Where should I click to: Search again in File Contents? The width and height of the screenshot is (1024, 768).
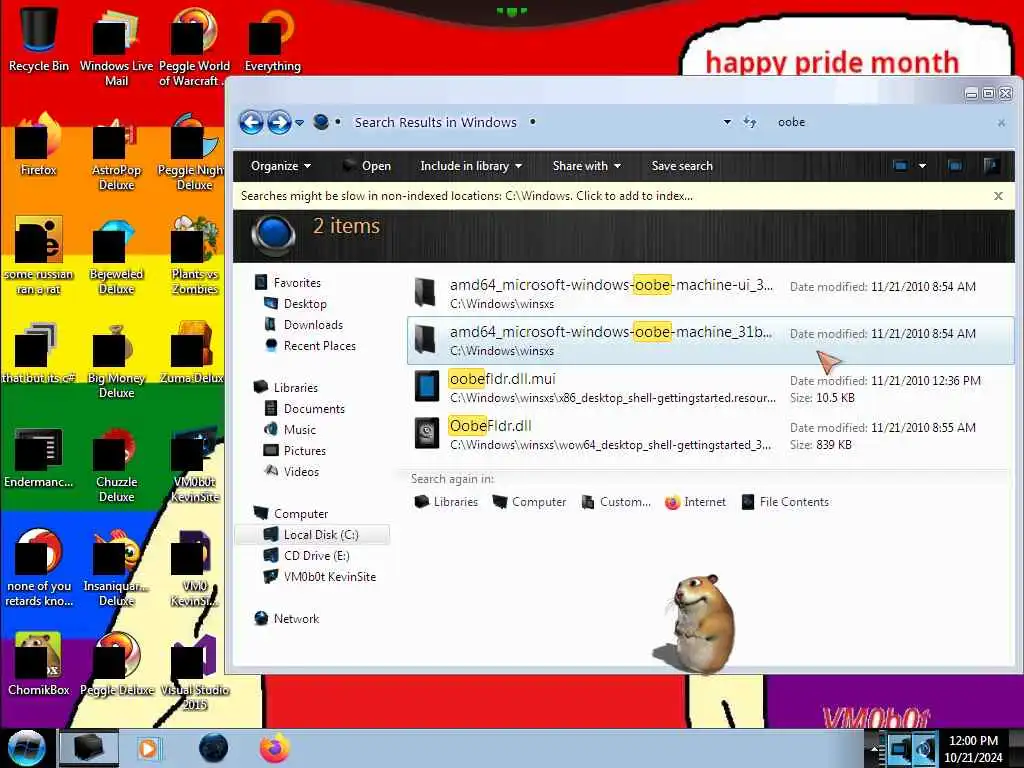point(786,502)
